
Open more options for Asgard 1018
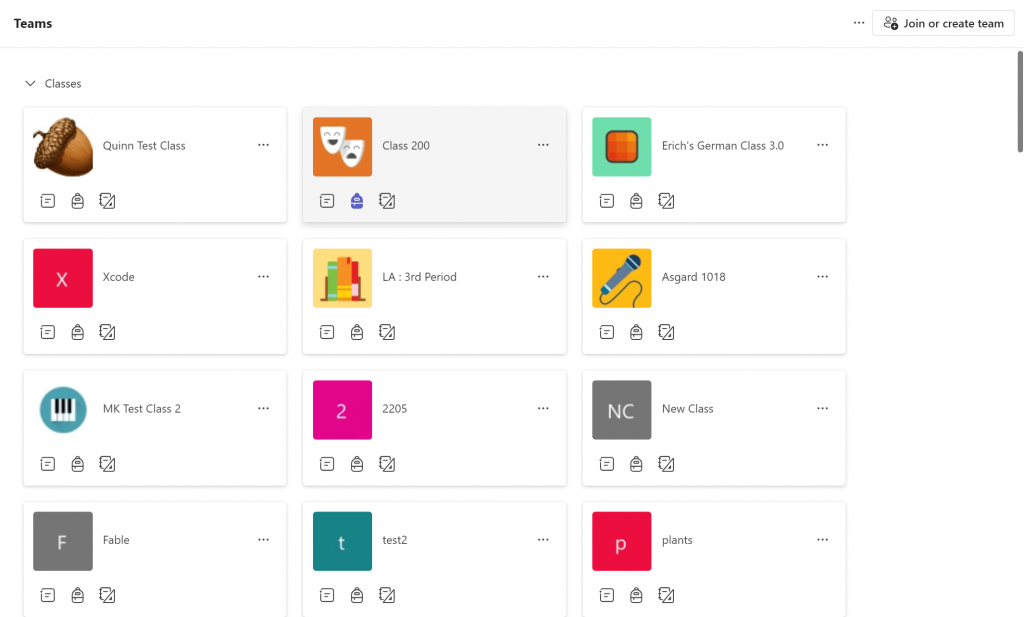822,277
